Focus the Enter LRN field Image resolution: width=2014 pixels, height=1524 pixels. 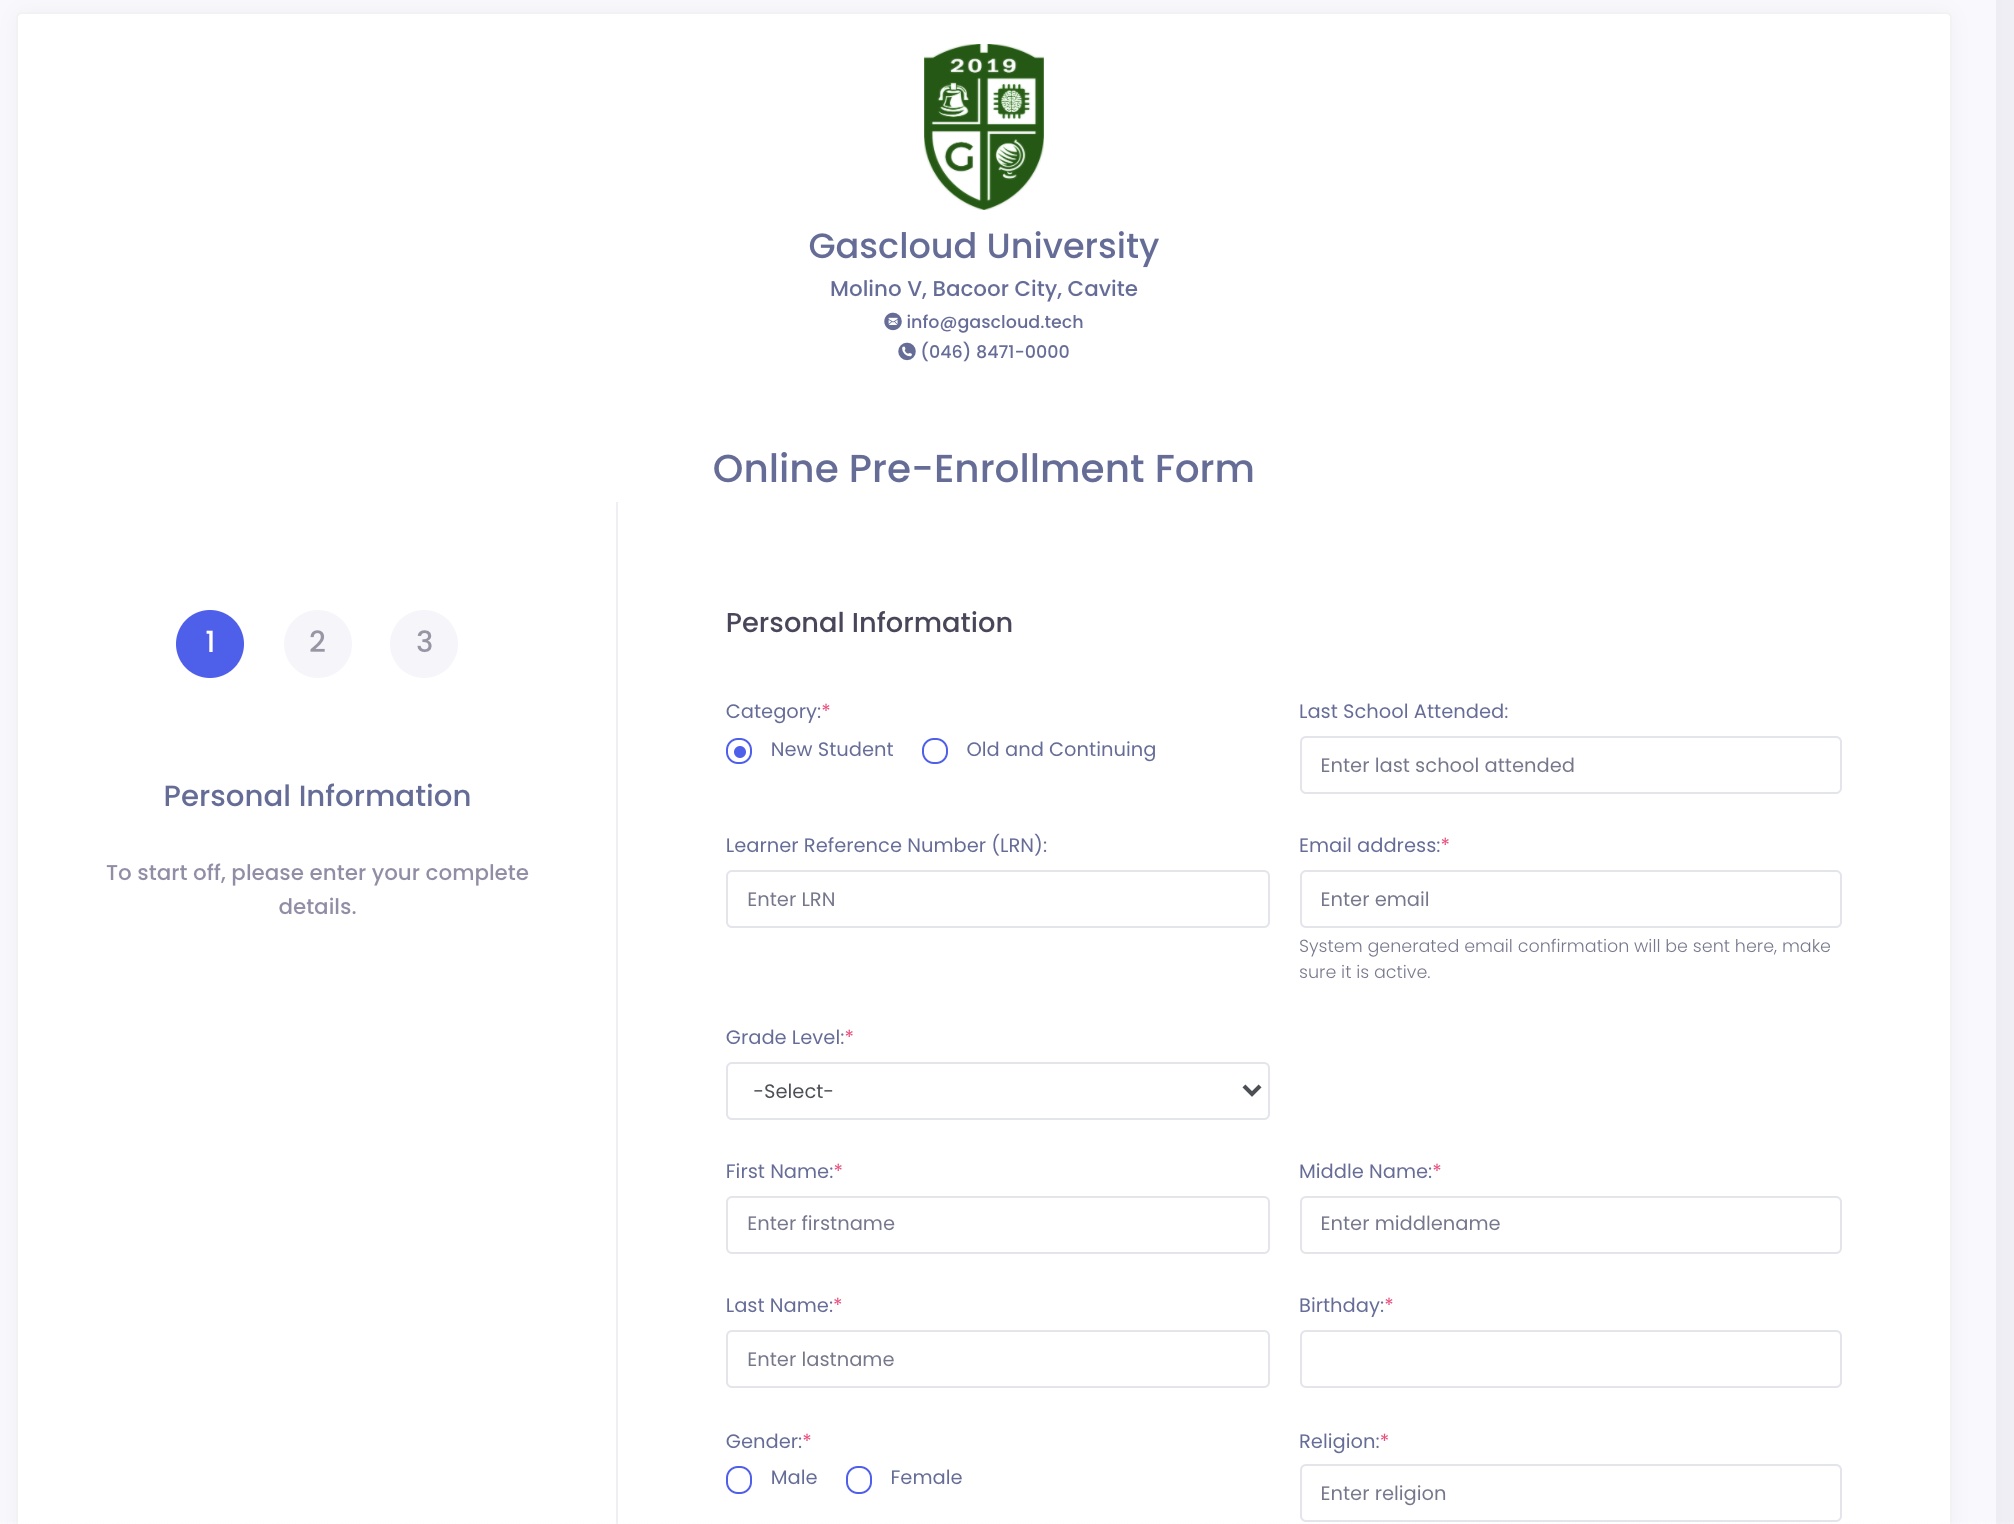pos(997,899)
